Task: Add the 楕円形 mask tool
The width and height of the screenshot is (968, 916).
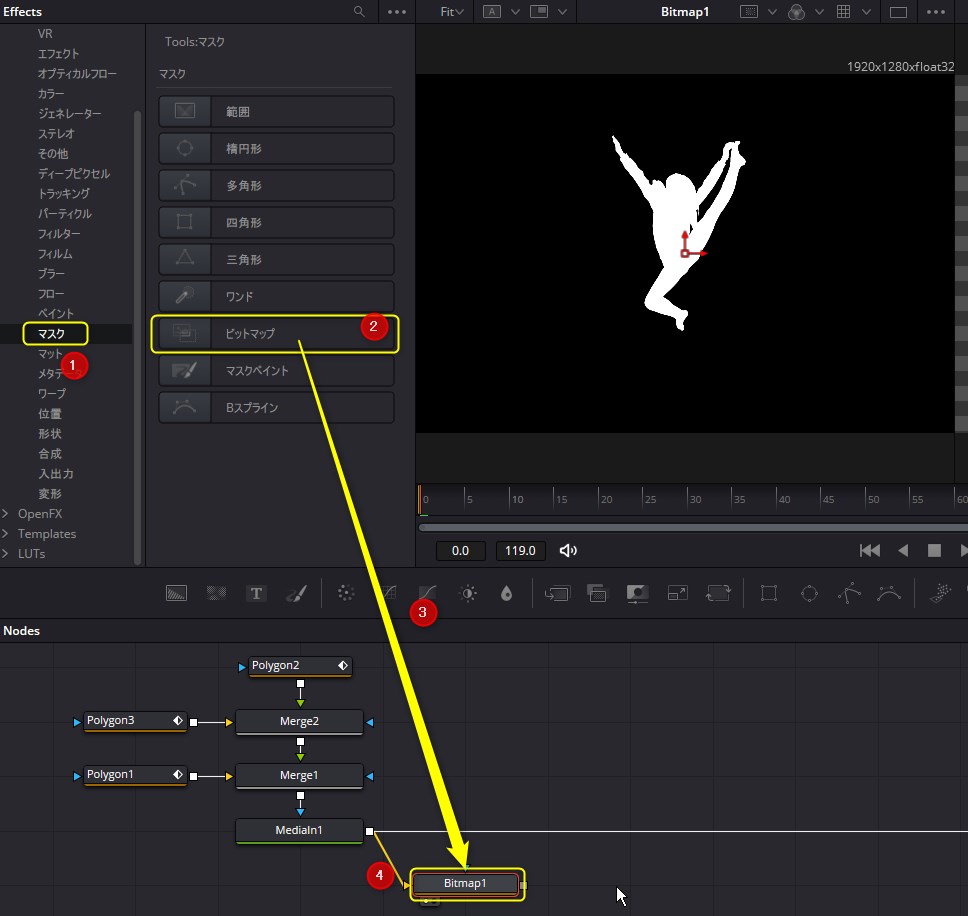Action: [x=276, y=148]
